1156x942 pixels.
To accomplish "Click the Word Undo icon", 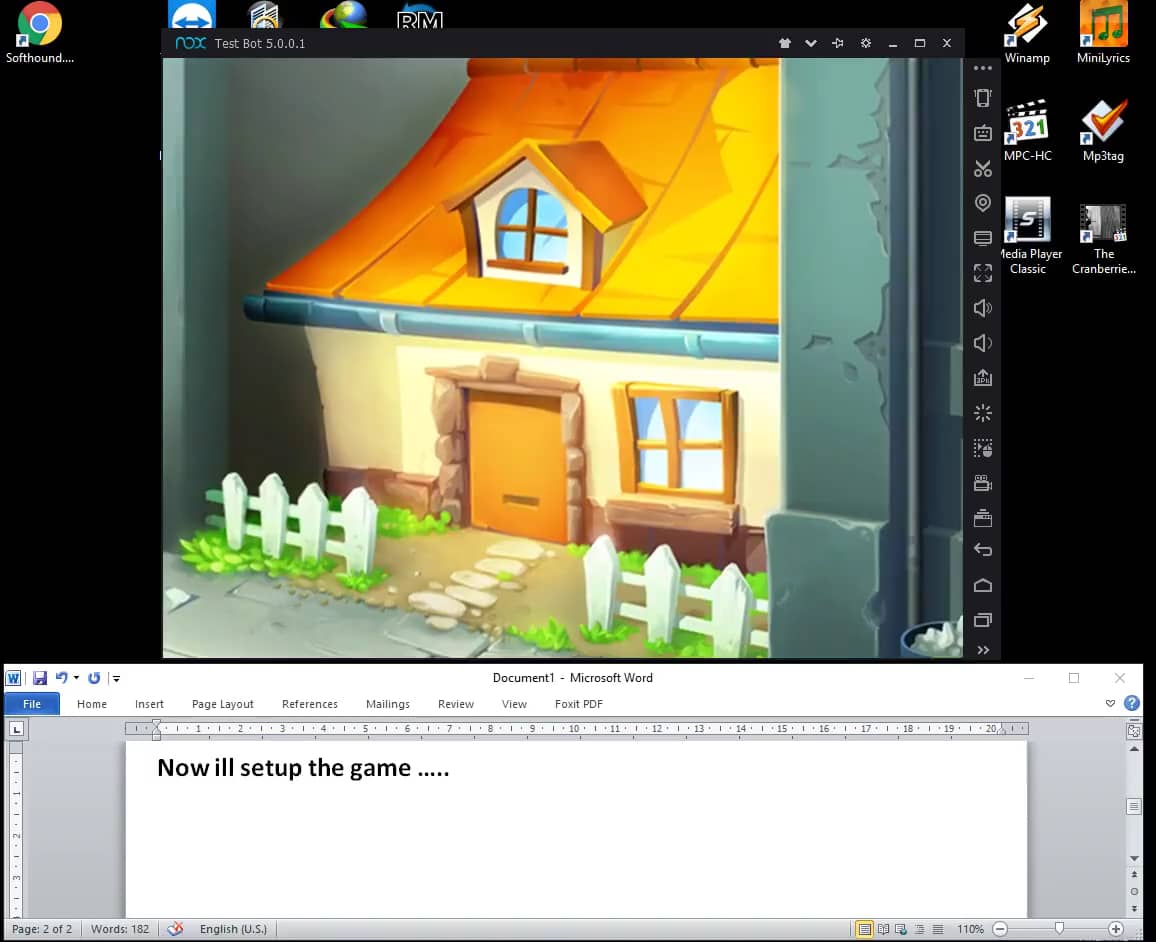I will 61,678.
